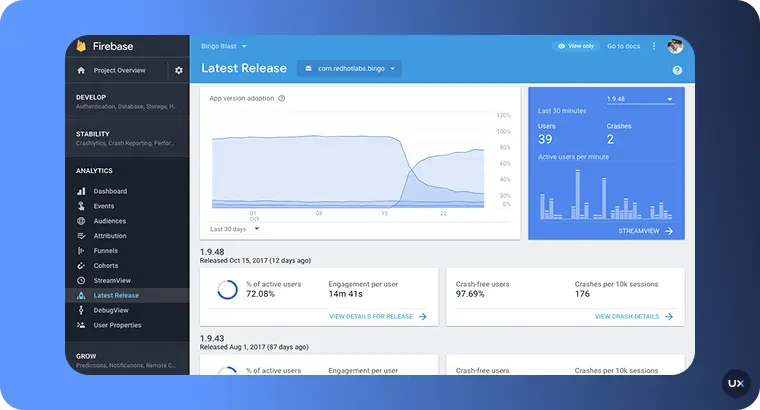
Task: Click the 1.9.43 release heading
Action: [x=212, y=338]
